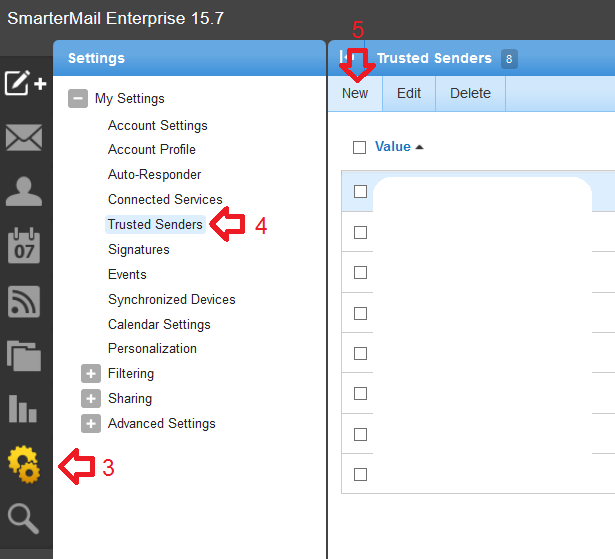
Task: Open the compose new message icon
Action: click(25, 83)
